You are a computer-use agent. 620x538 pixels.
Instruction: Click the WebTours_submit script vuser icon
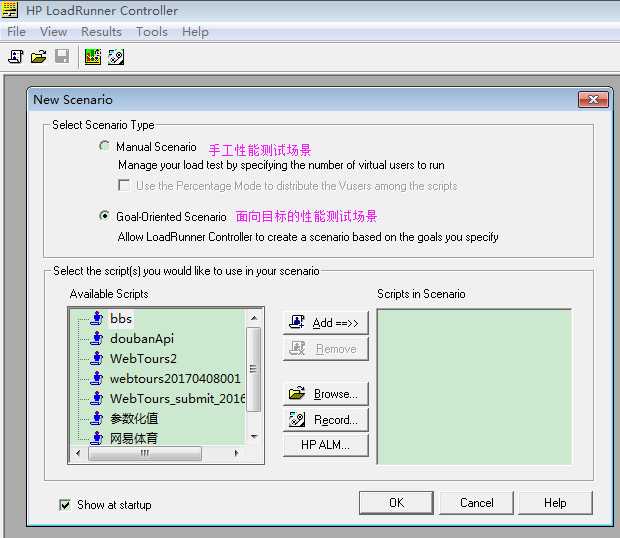click(x=96, y=398)
